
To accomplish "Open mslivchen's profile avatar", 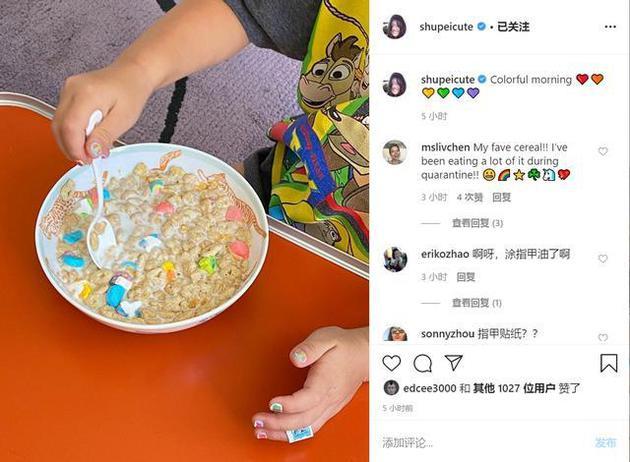I will 395,152.
